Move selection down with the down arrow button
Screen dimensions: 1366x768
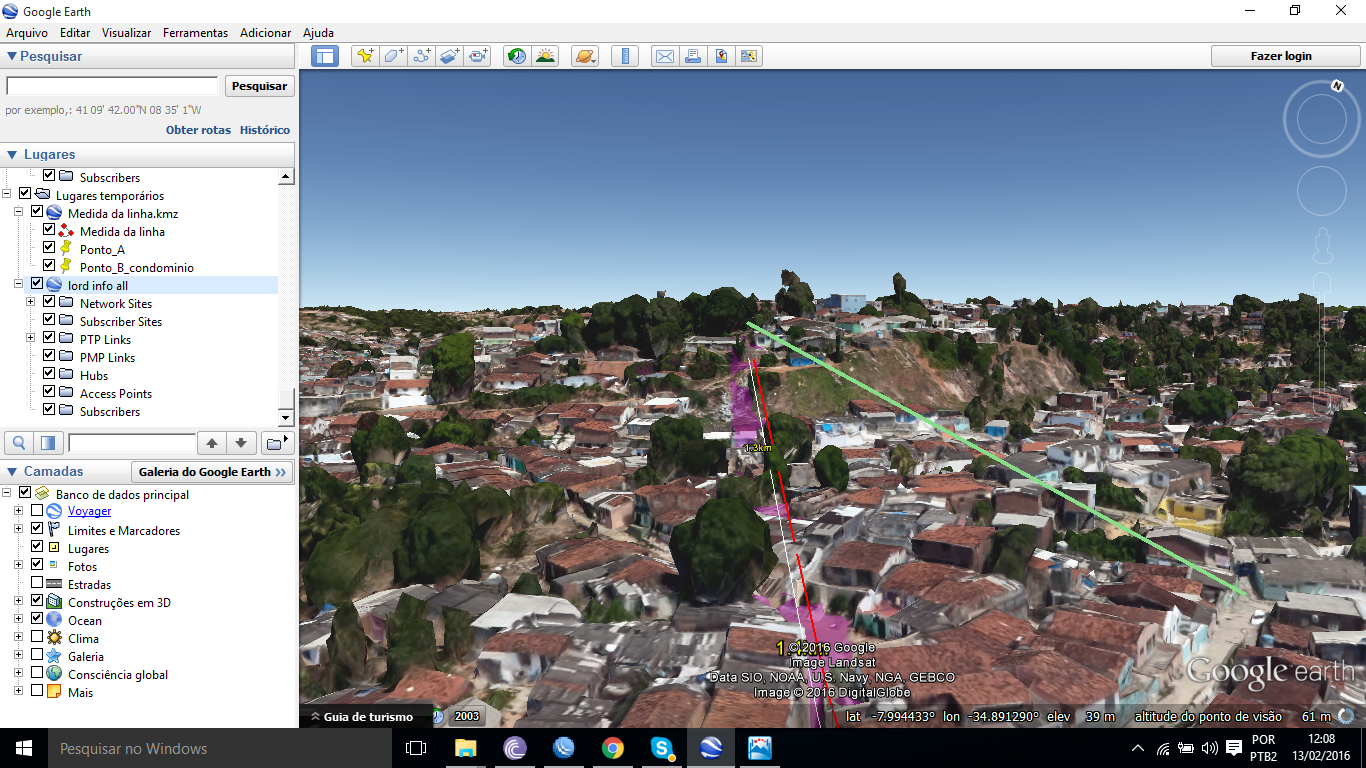pos(241,442)
